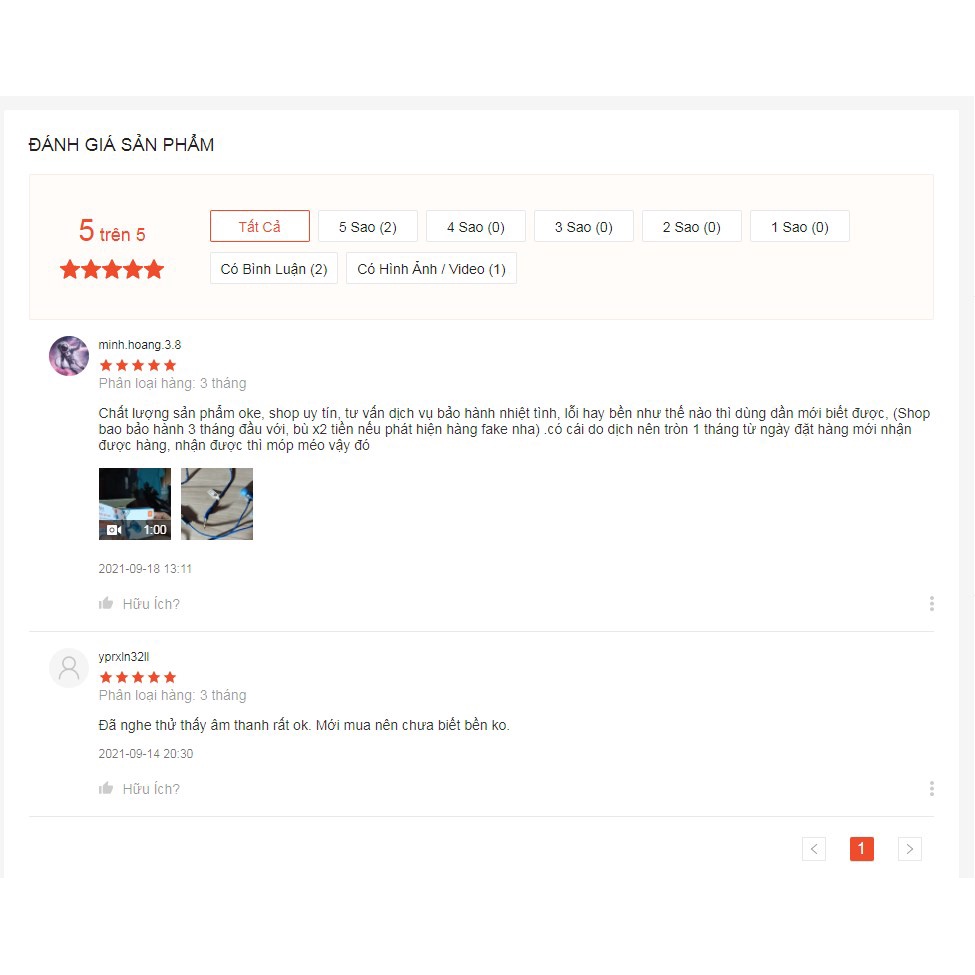Filter reviews by 3 Sao (0)
975x975 pixels.
pos(583,226)
